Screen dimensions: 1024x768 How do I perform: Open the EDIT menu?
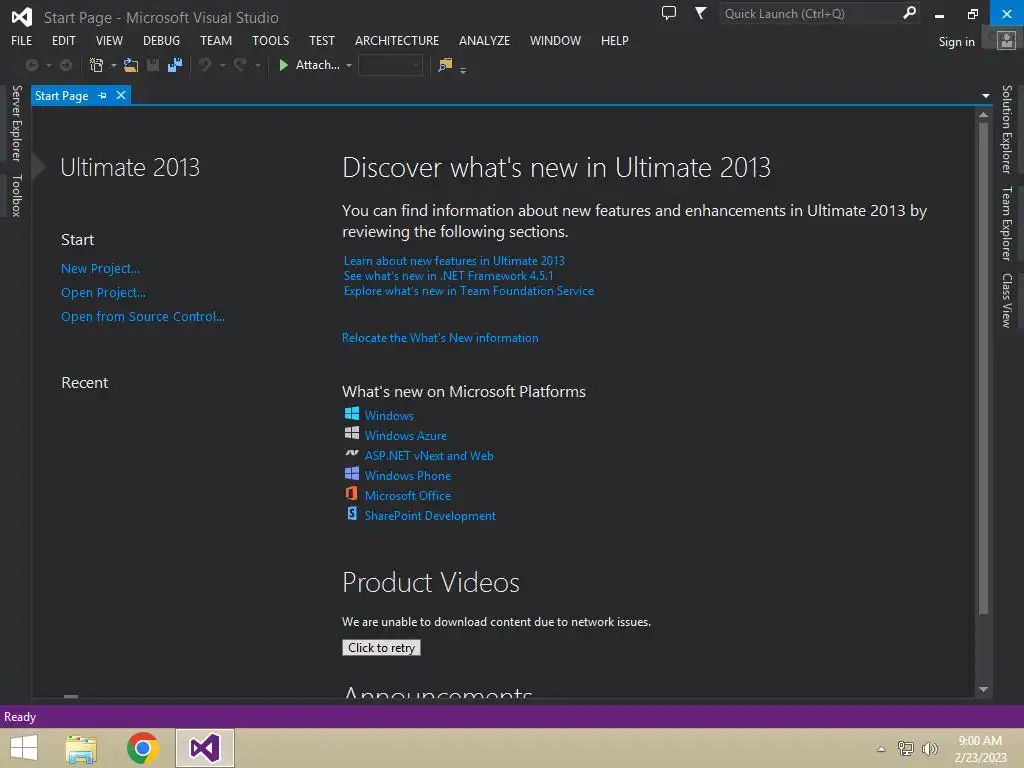[63, 40]
